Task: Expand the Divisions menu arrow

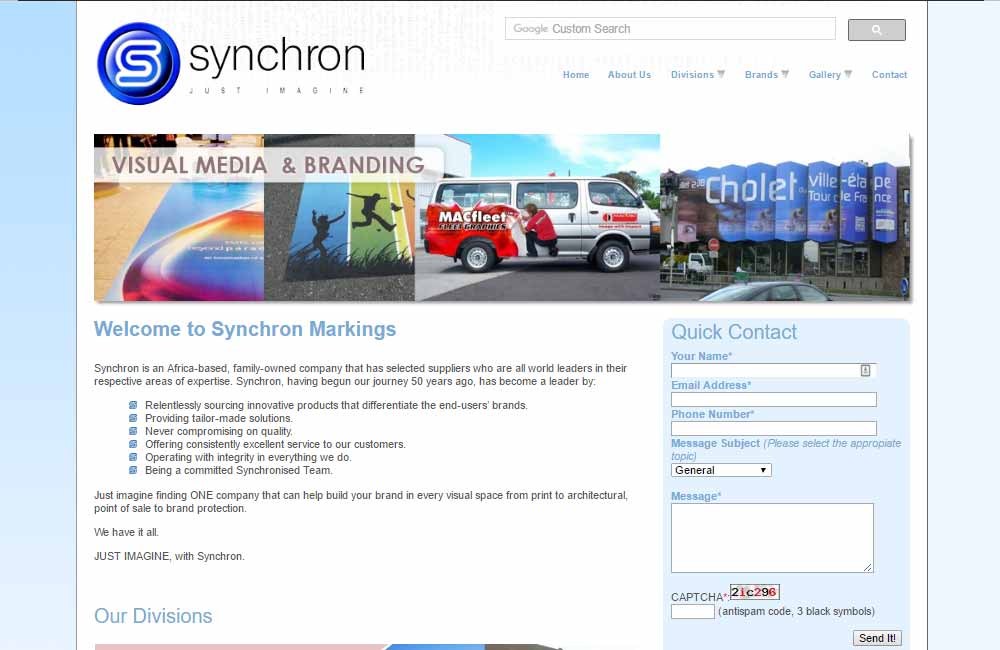Action: tap(721, 74)
